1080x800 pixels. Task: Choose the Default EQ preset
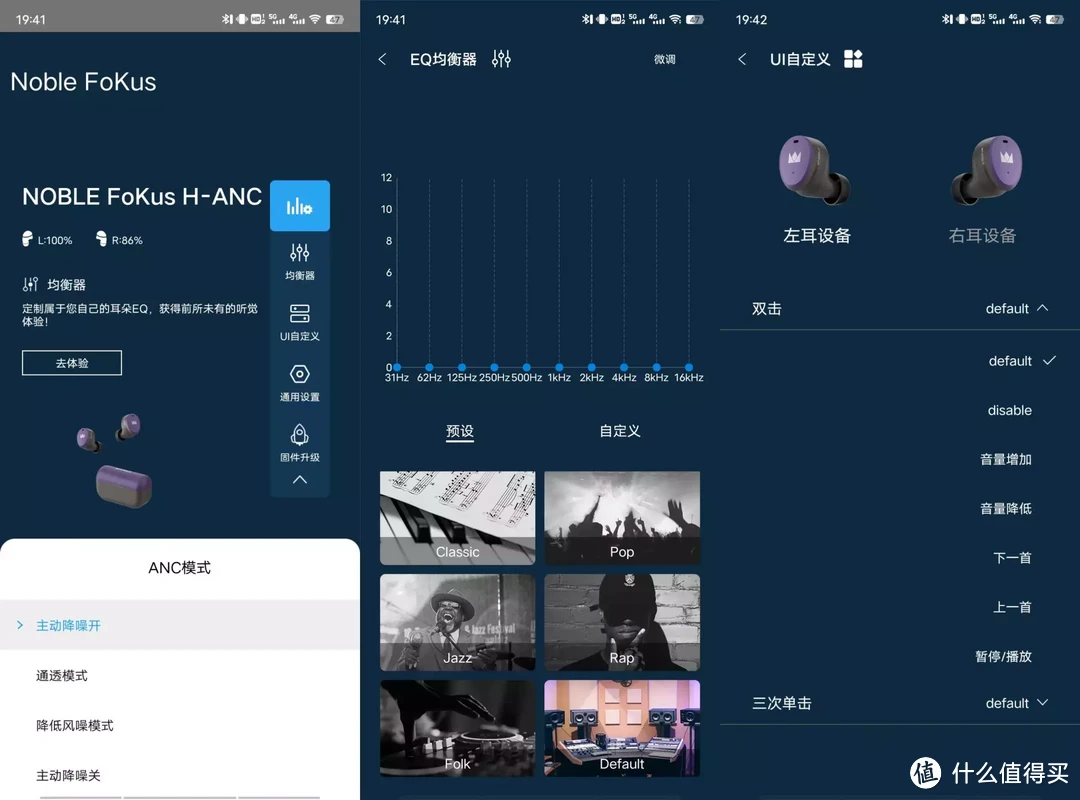click(622, 728)
